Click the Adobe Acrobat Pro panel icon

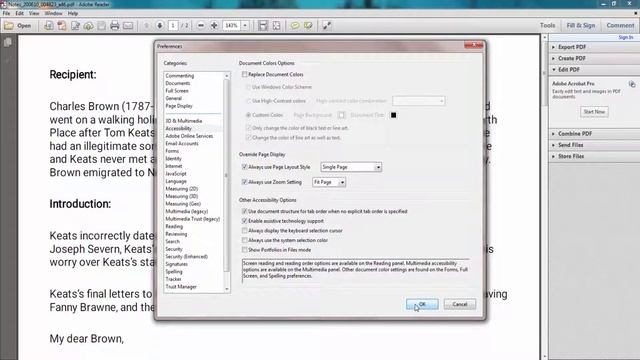(x=632, y=84)
